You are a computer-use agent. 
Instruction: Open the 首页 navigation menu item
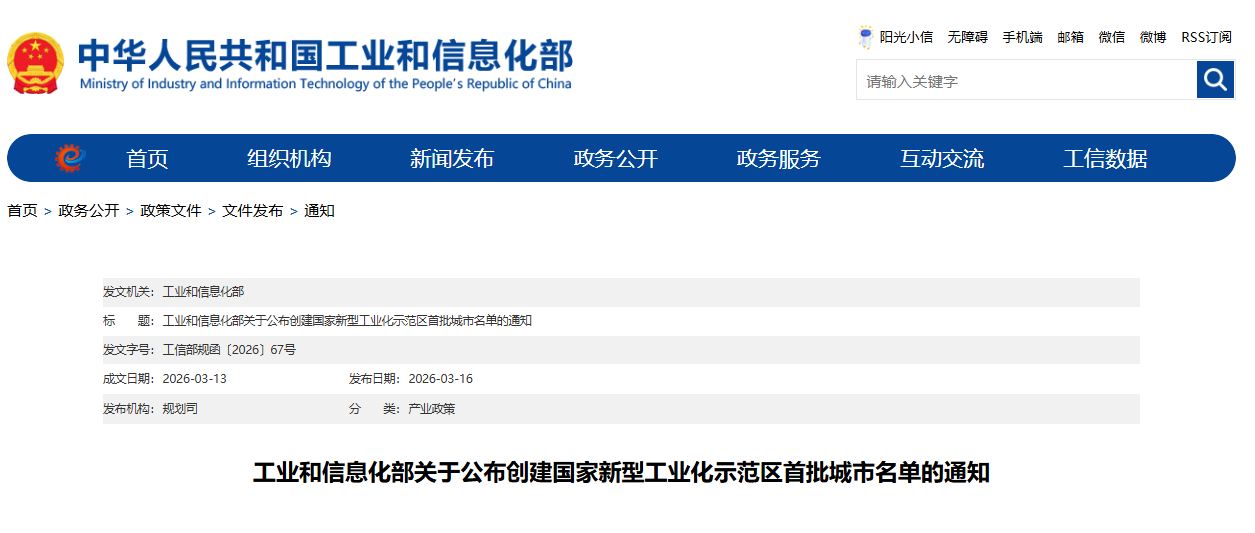[147, 158]
